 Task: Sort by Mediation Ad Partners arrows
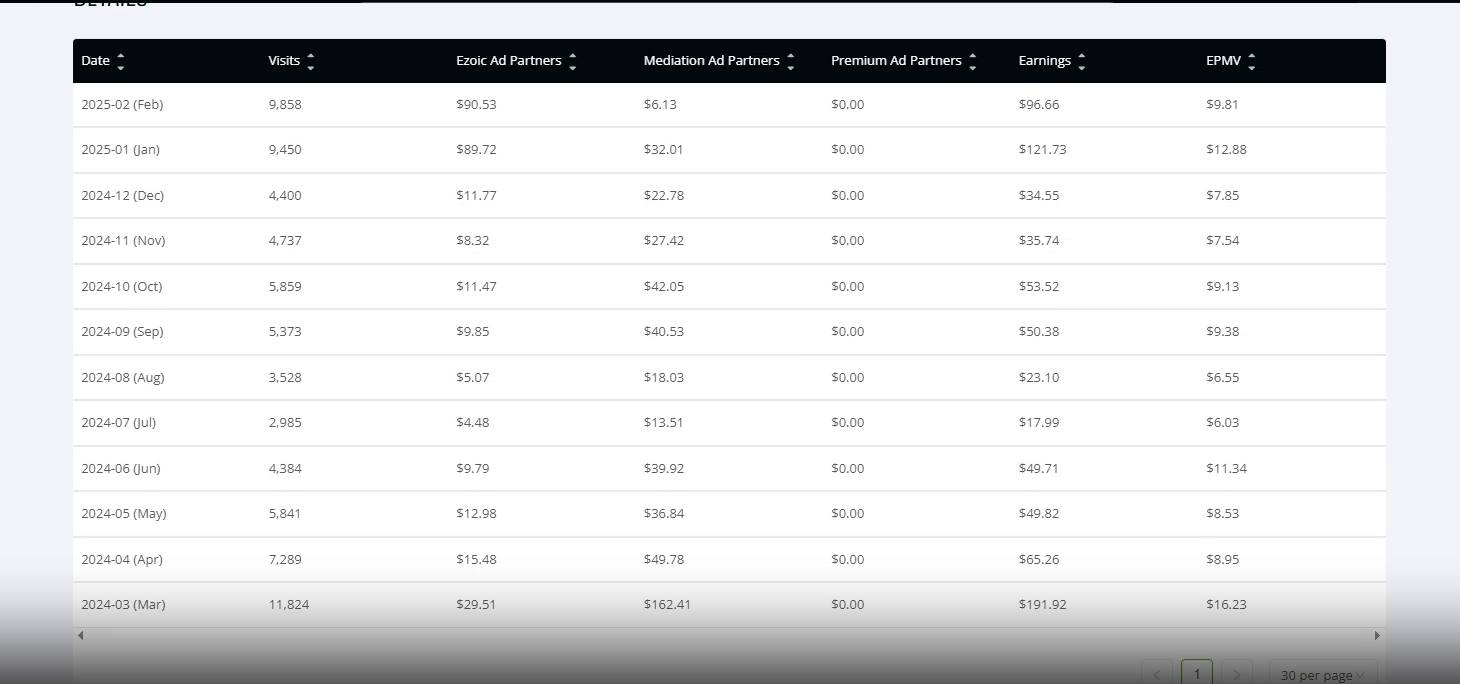(790, 61)
